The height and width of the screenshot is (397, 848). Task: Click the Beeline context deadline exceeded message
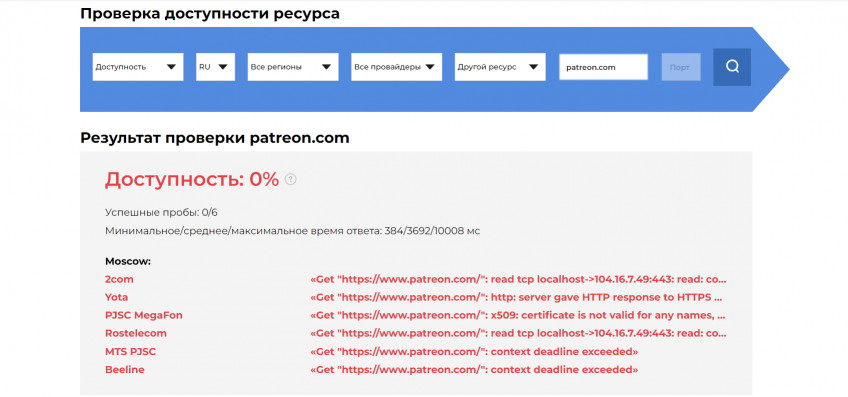(474, 370)
